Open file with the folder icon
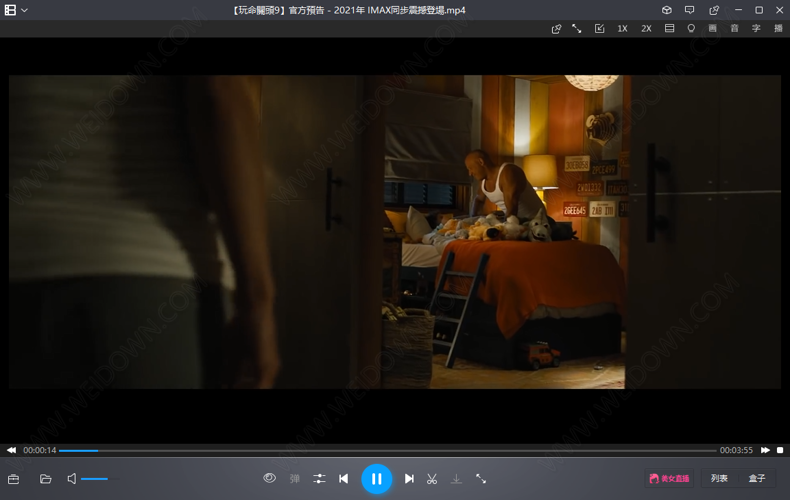This screenshot has width=790, height=500. (x=45, y=479)
